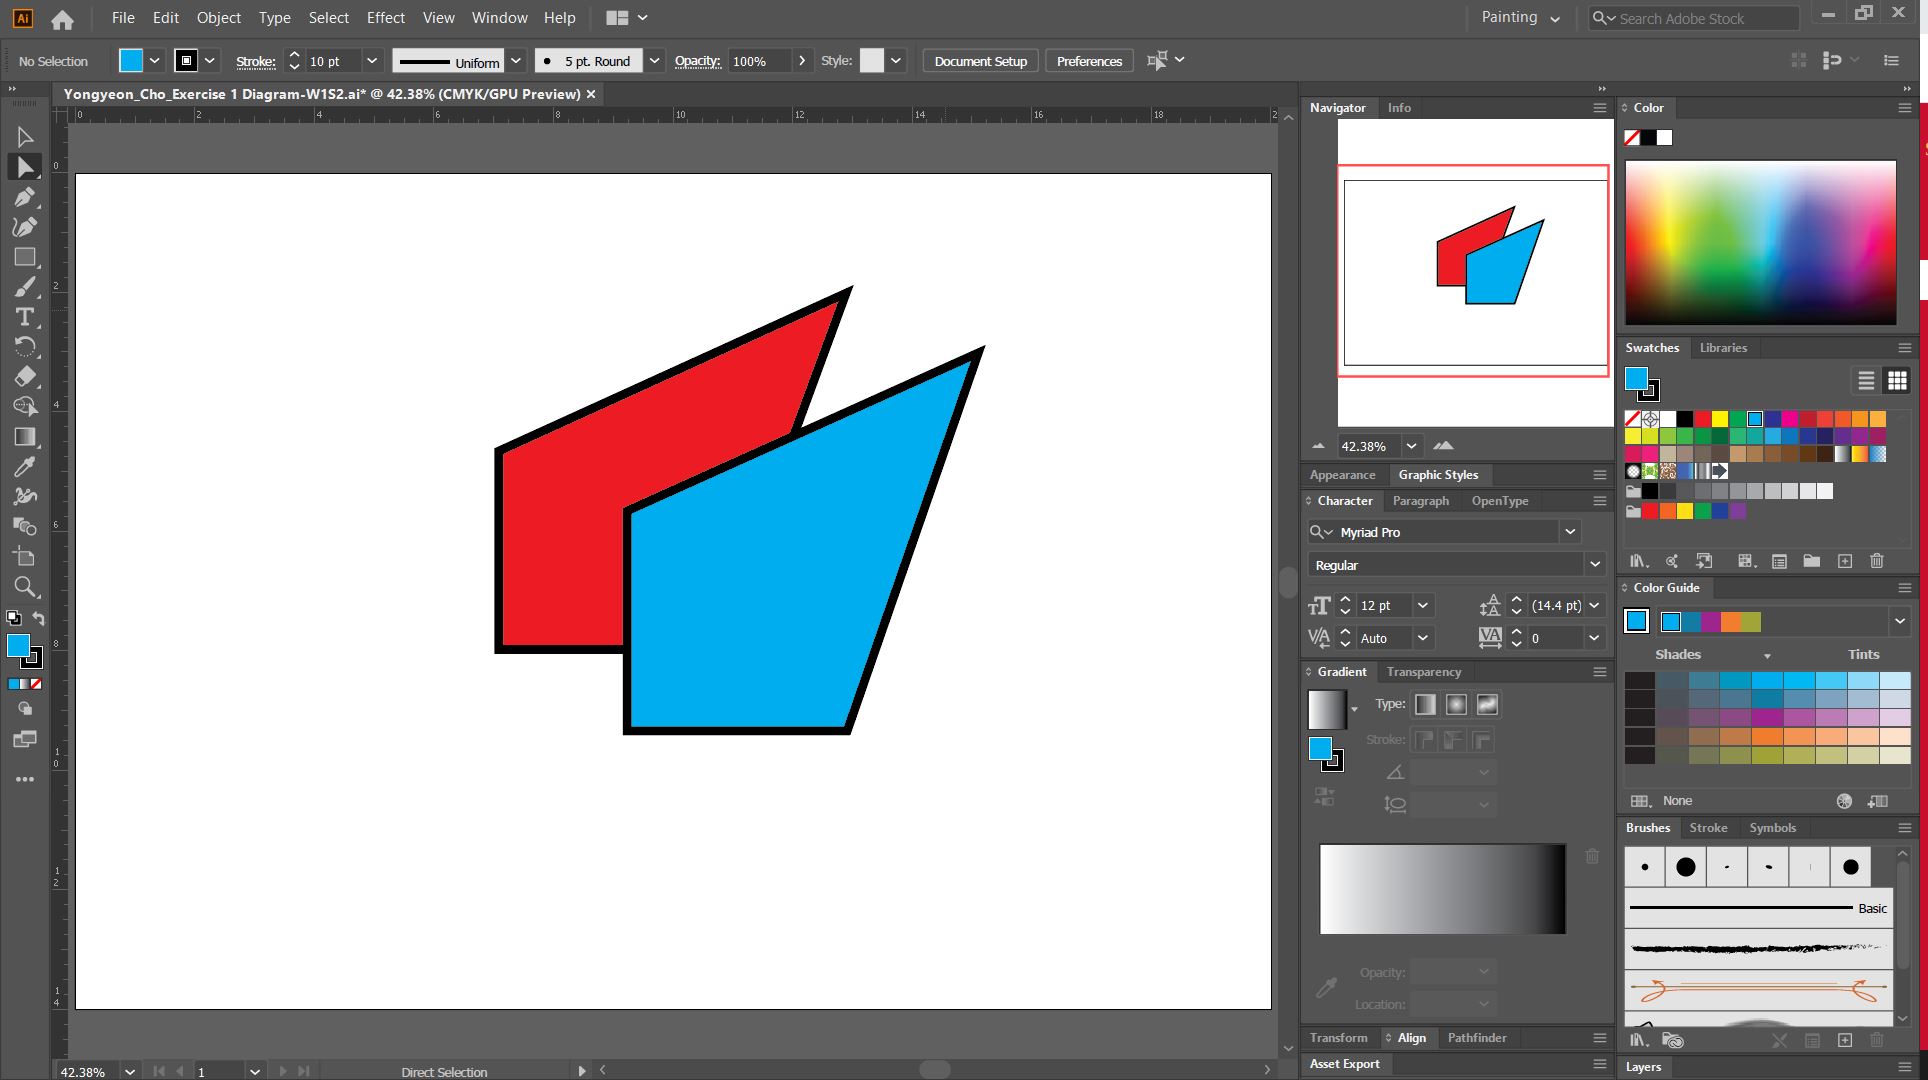Select the Pen tool
The height and width of the screenshot is (1080, 1928).
(x=25, y=197)
